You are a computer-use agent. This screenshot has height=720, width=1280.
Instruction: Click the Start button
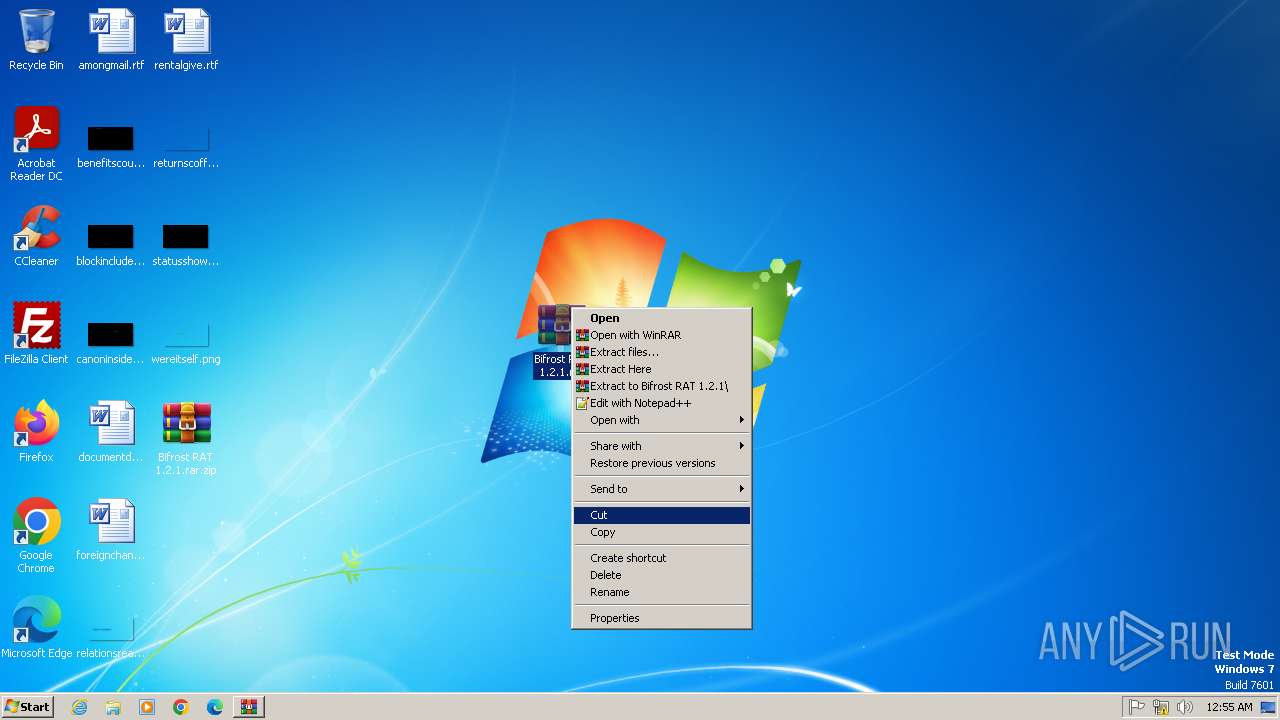(28, 707)
